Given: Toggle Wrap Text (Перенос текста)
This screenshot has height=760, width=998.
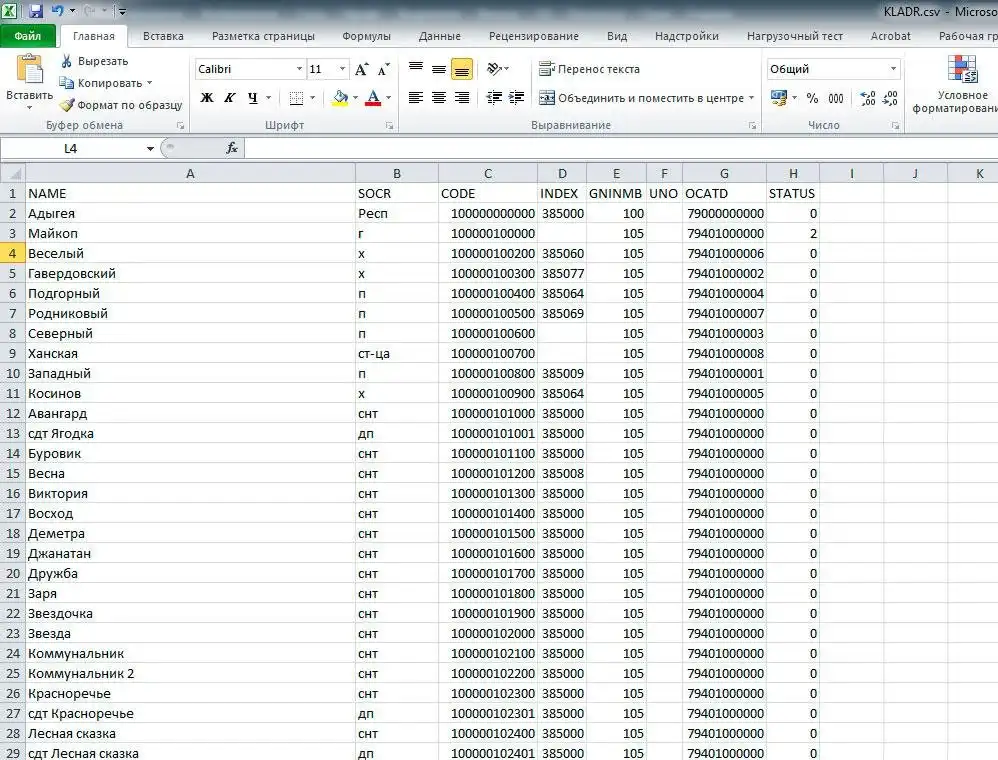Looking at the screenshot, I should (589, 69).
